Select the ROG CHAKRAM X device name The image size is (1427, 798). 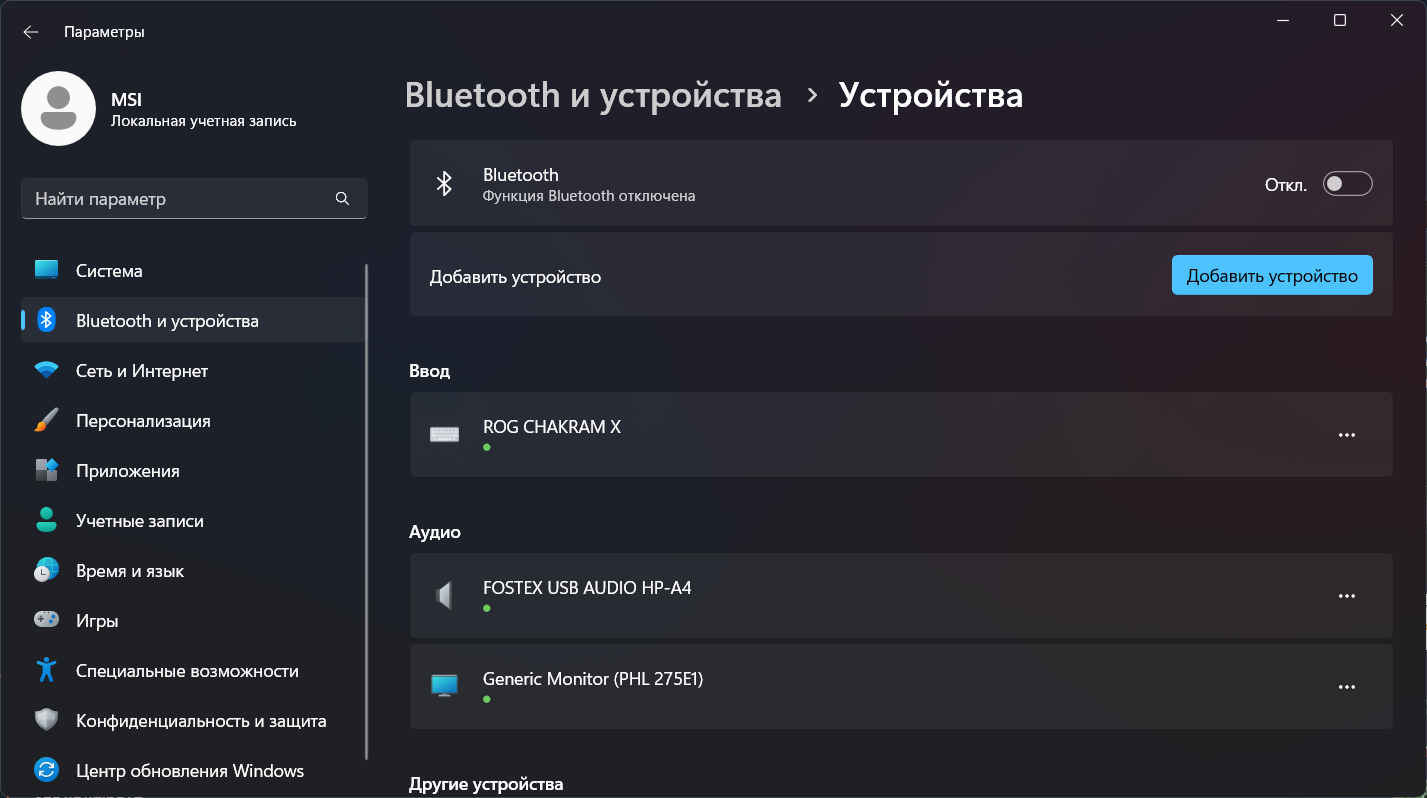pos(552,427)
